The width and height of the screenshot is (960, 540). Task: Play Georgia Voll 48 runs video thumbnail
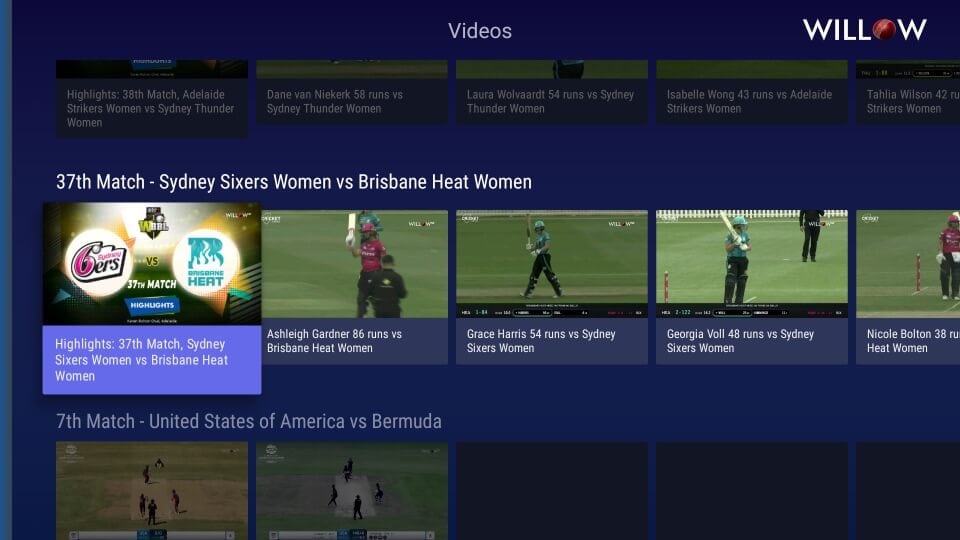[x=752, y=264]
